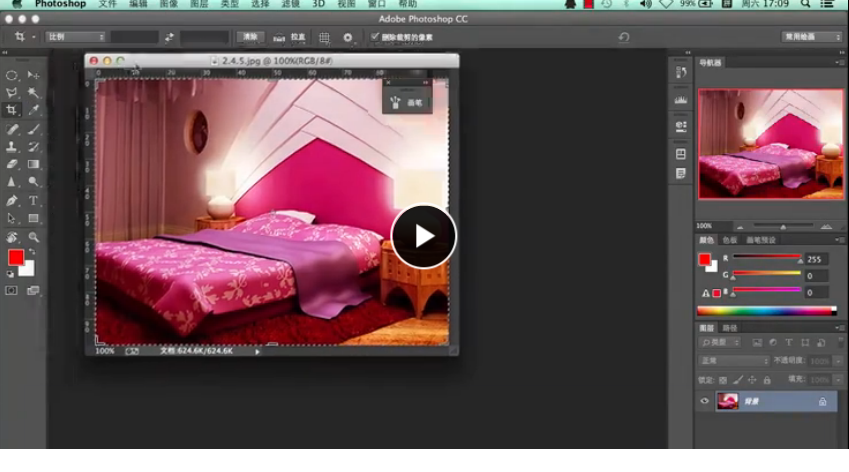Viewport: 849px width, 472px height.
Task: Select the Move tool
Action: tap(34, 75)
